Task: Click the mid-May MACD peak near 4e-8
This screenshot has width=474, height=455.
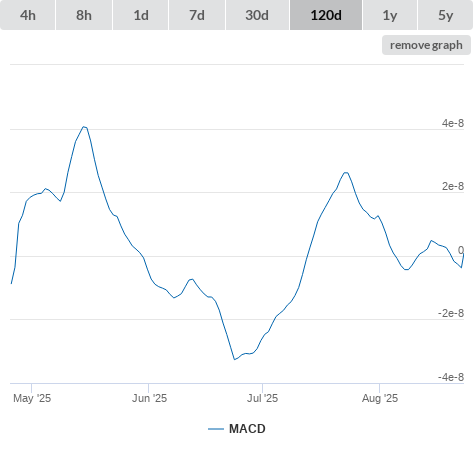Action: [x=84, y=127]
